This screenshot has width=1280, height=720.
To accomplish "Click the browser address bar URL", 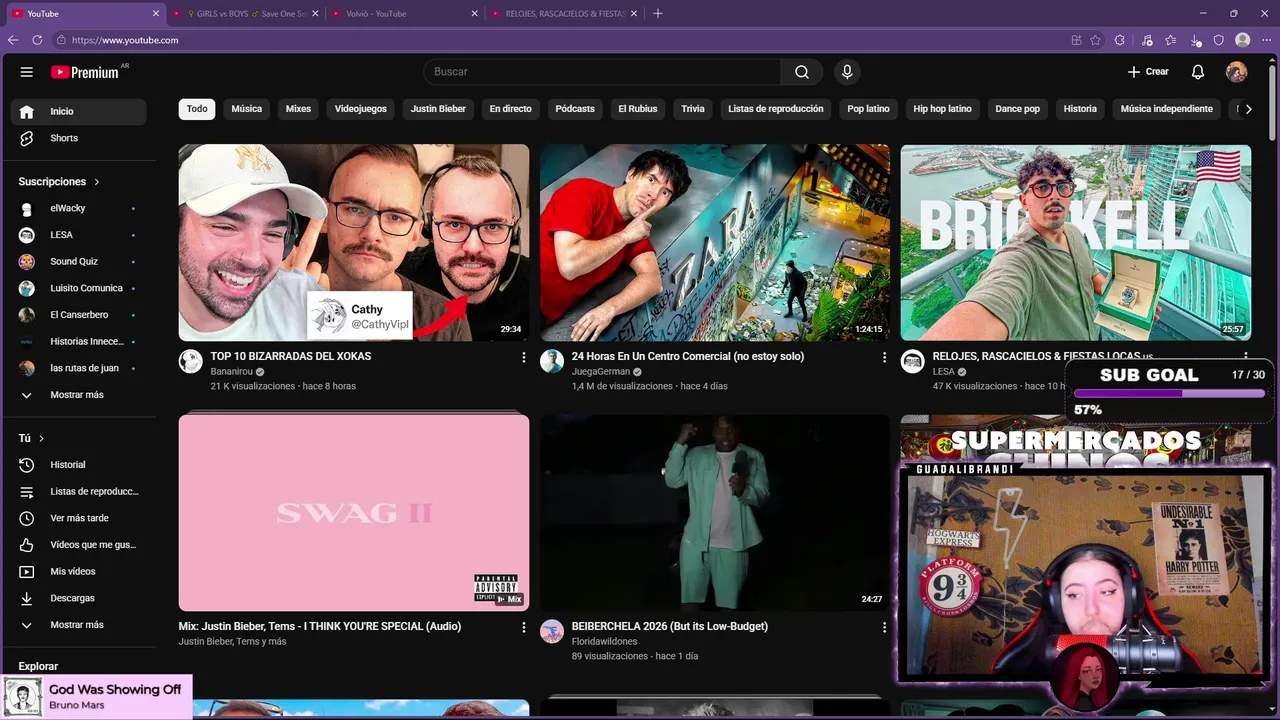I will point(125,40).
